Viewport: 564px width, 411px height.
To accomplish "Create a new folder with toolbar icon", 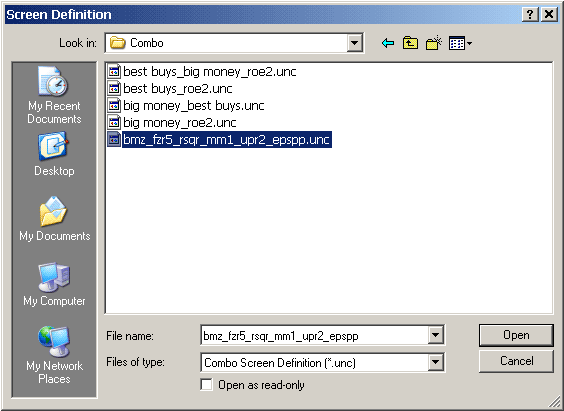I will (x=434, y=43).
